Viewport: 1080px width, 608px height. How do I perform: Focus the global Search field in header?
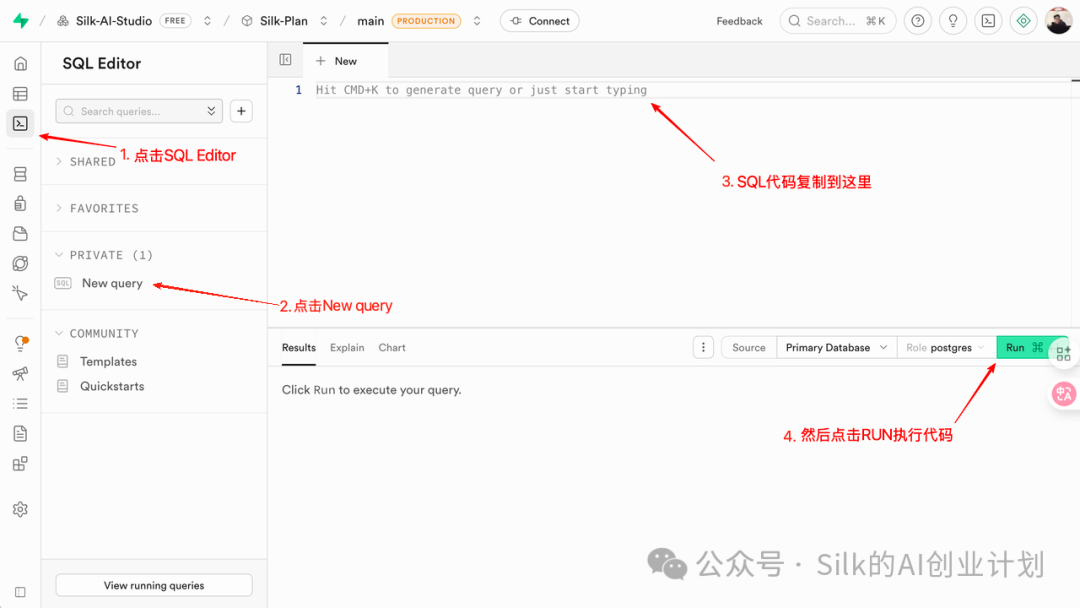coord(838,21)
